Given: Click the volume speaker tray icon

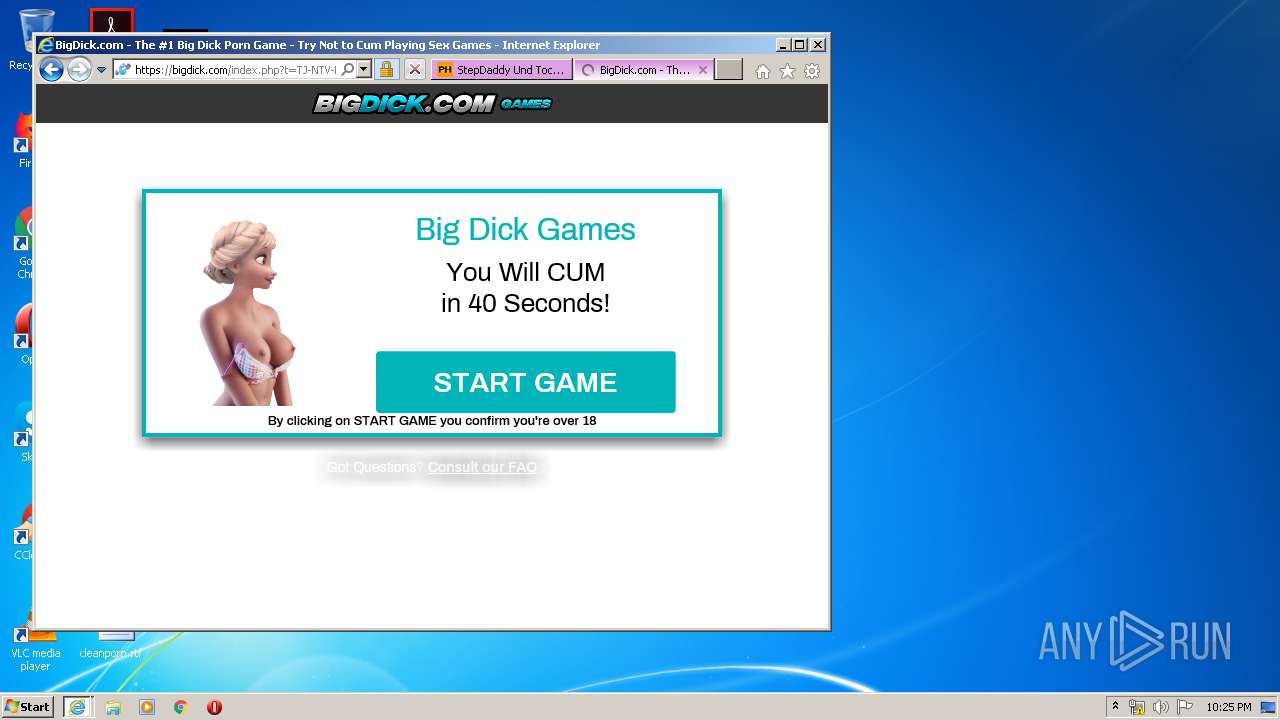Looking at the screenshot, I should (x=1161, y=707).
